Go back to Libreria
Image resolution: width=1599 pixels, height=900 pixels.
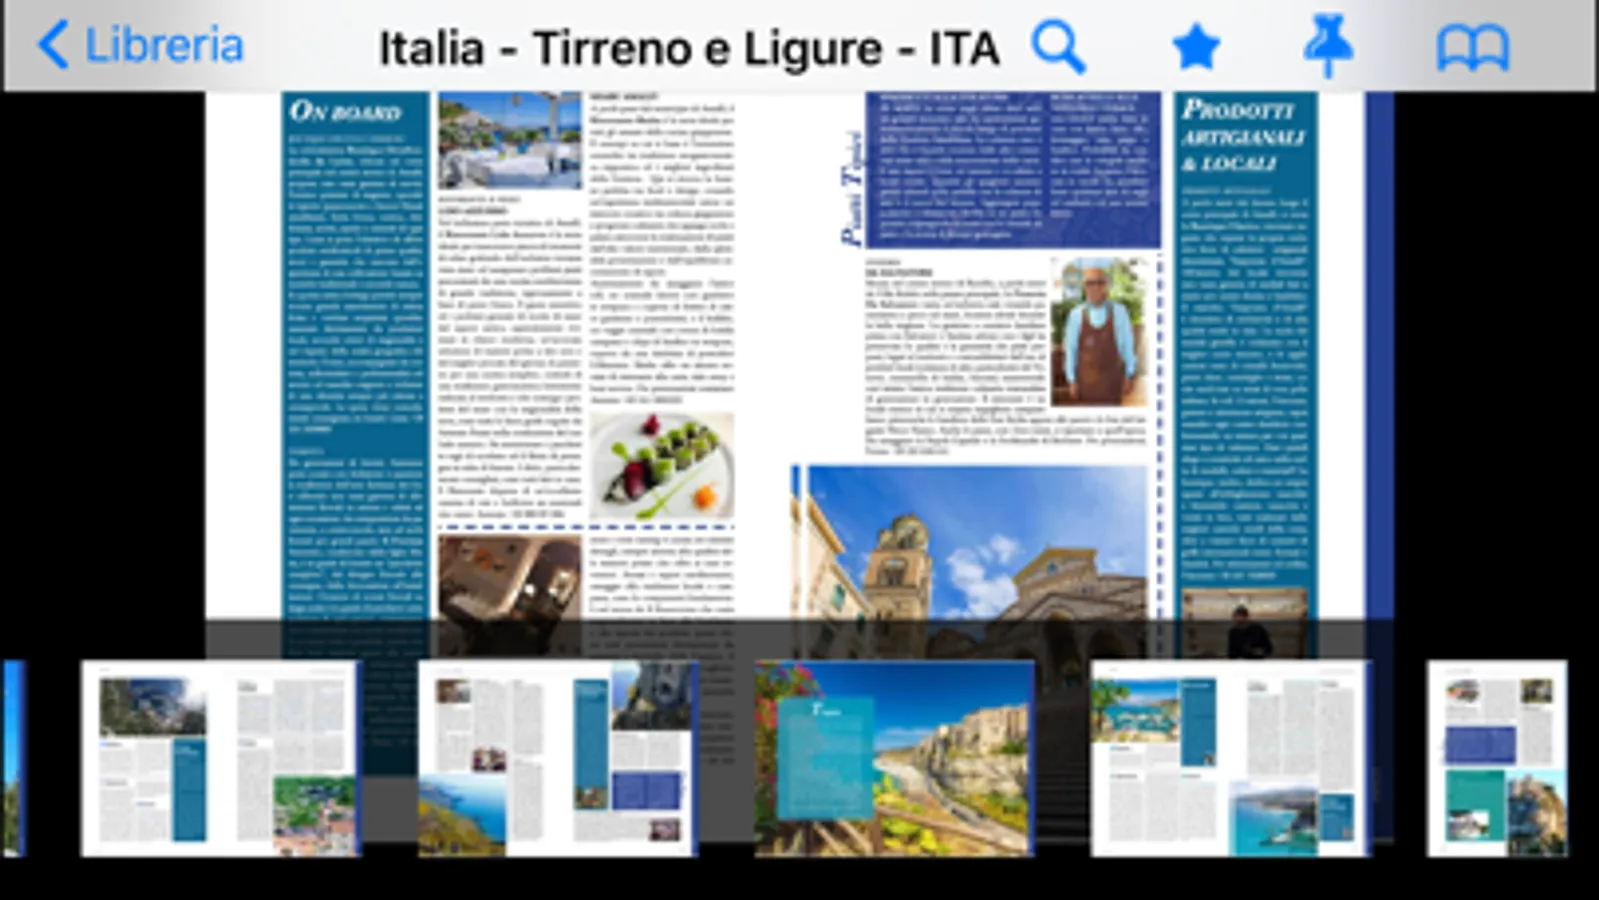point(140,46)
